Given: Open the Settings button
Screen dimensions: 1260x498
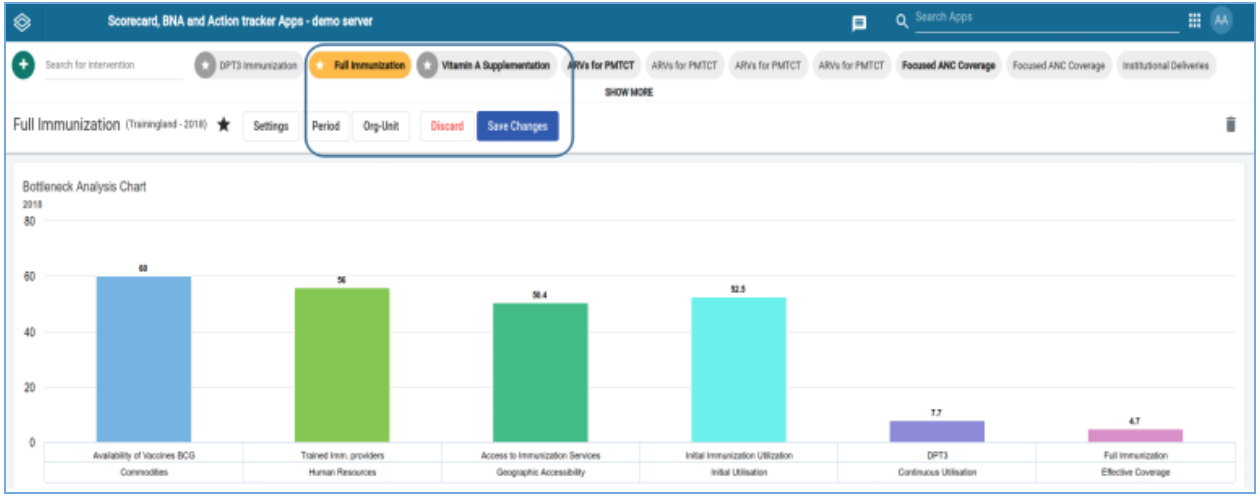Looking at the screenshot, I should pos(271,126).
